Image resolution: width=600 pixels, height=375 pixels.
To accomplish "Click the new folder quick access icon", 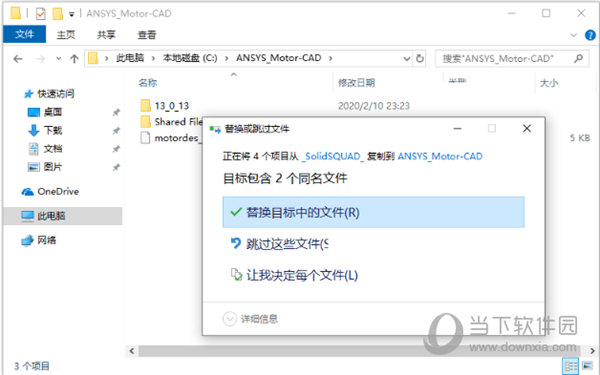I will coord(57,14).
